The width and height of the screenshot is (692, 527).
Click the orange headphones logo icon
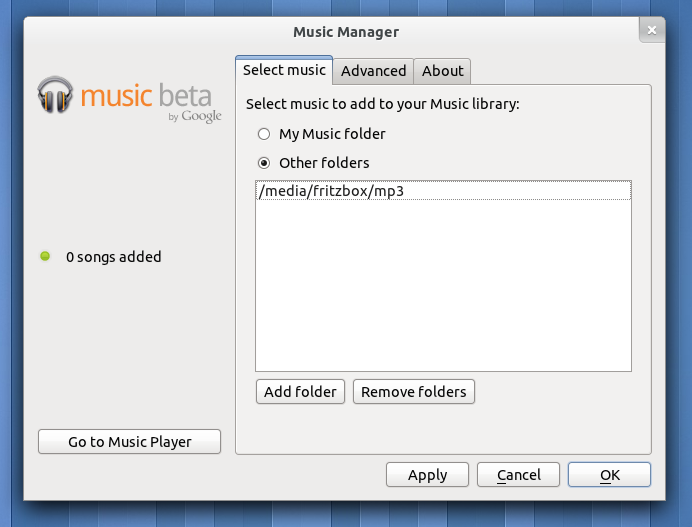point(56,95)
